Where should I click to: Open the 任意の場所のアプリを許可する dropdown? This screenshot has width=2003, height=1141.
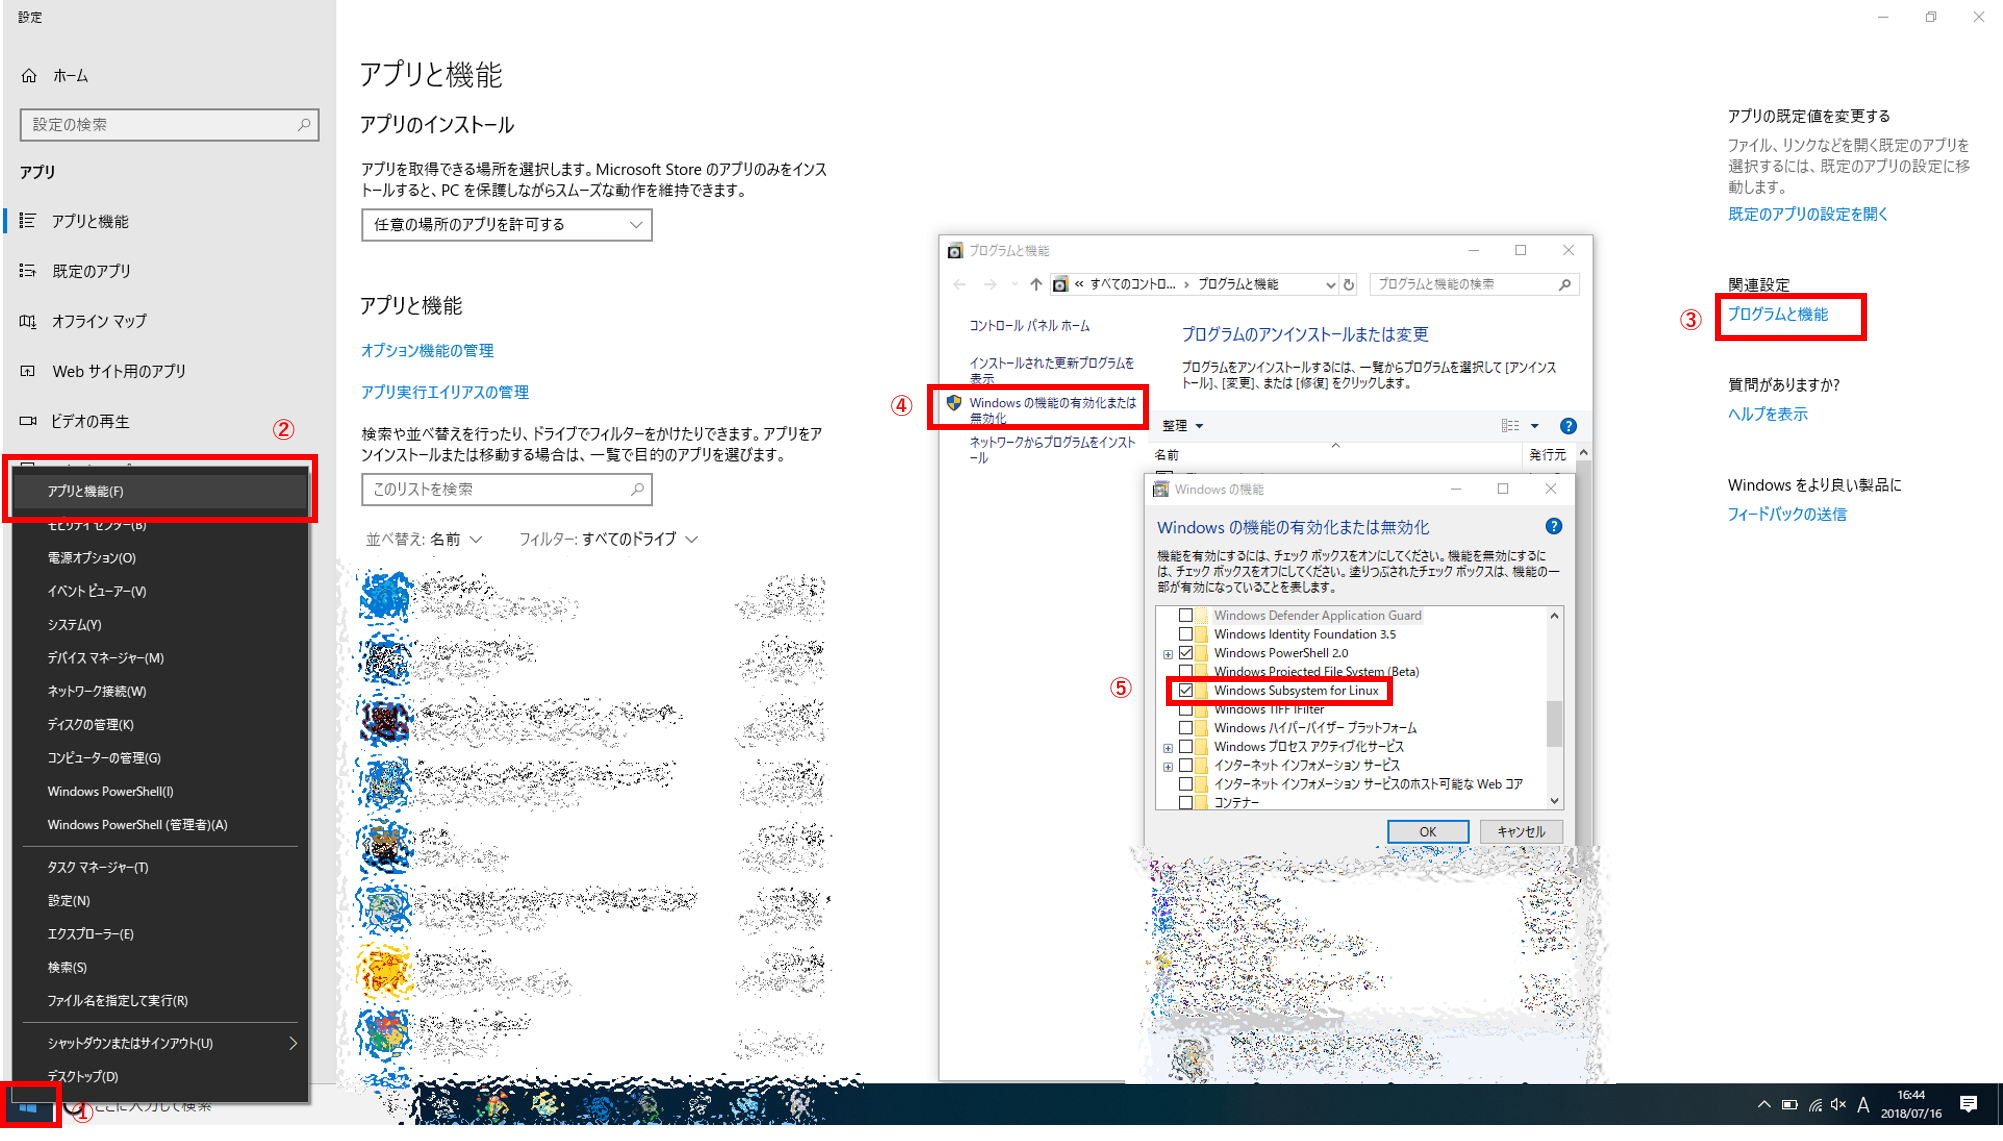tap(506, 225)
